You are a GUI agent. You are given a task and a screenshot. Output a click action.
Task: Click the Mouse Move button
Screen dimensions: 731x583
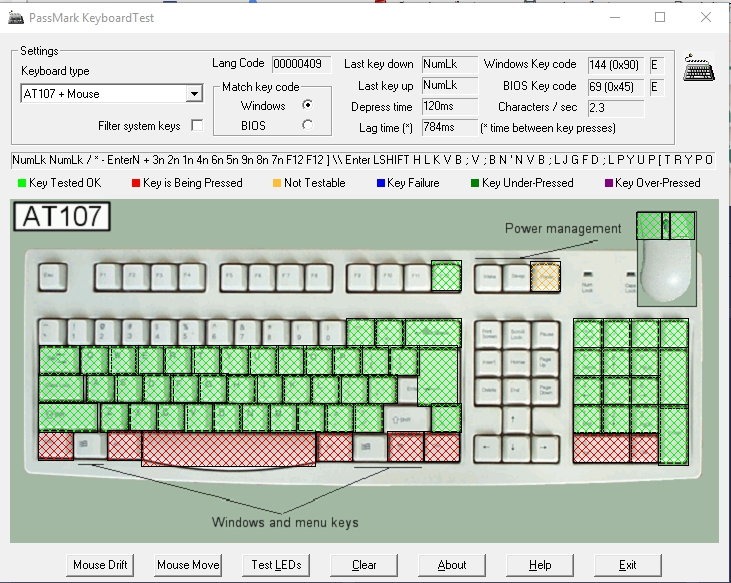coord(188,565)
